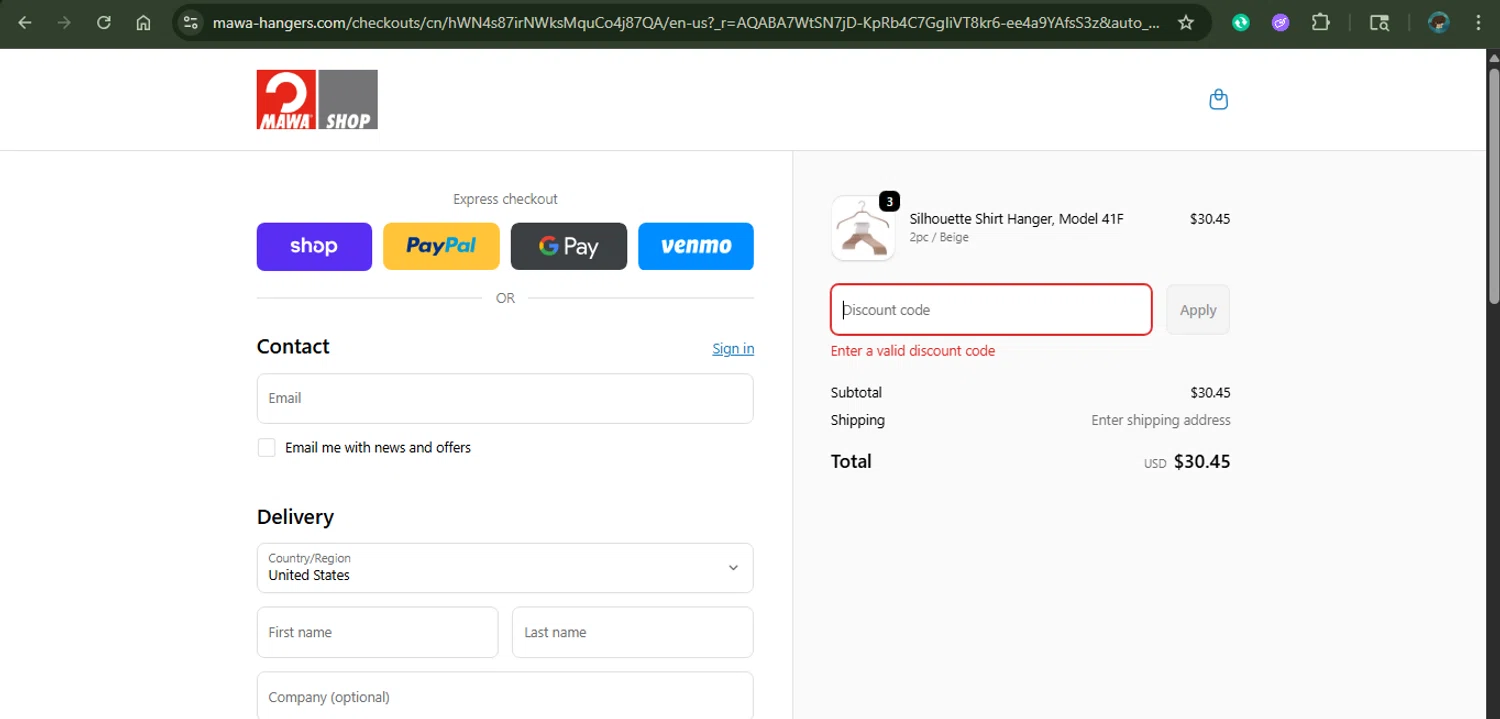Open the tab search icon in the browser toolbar
Screen dimensions: 1500x719
click(1379, 22)
